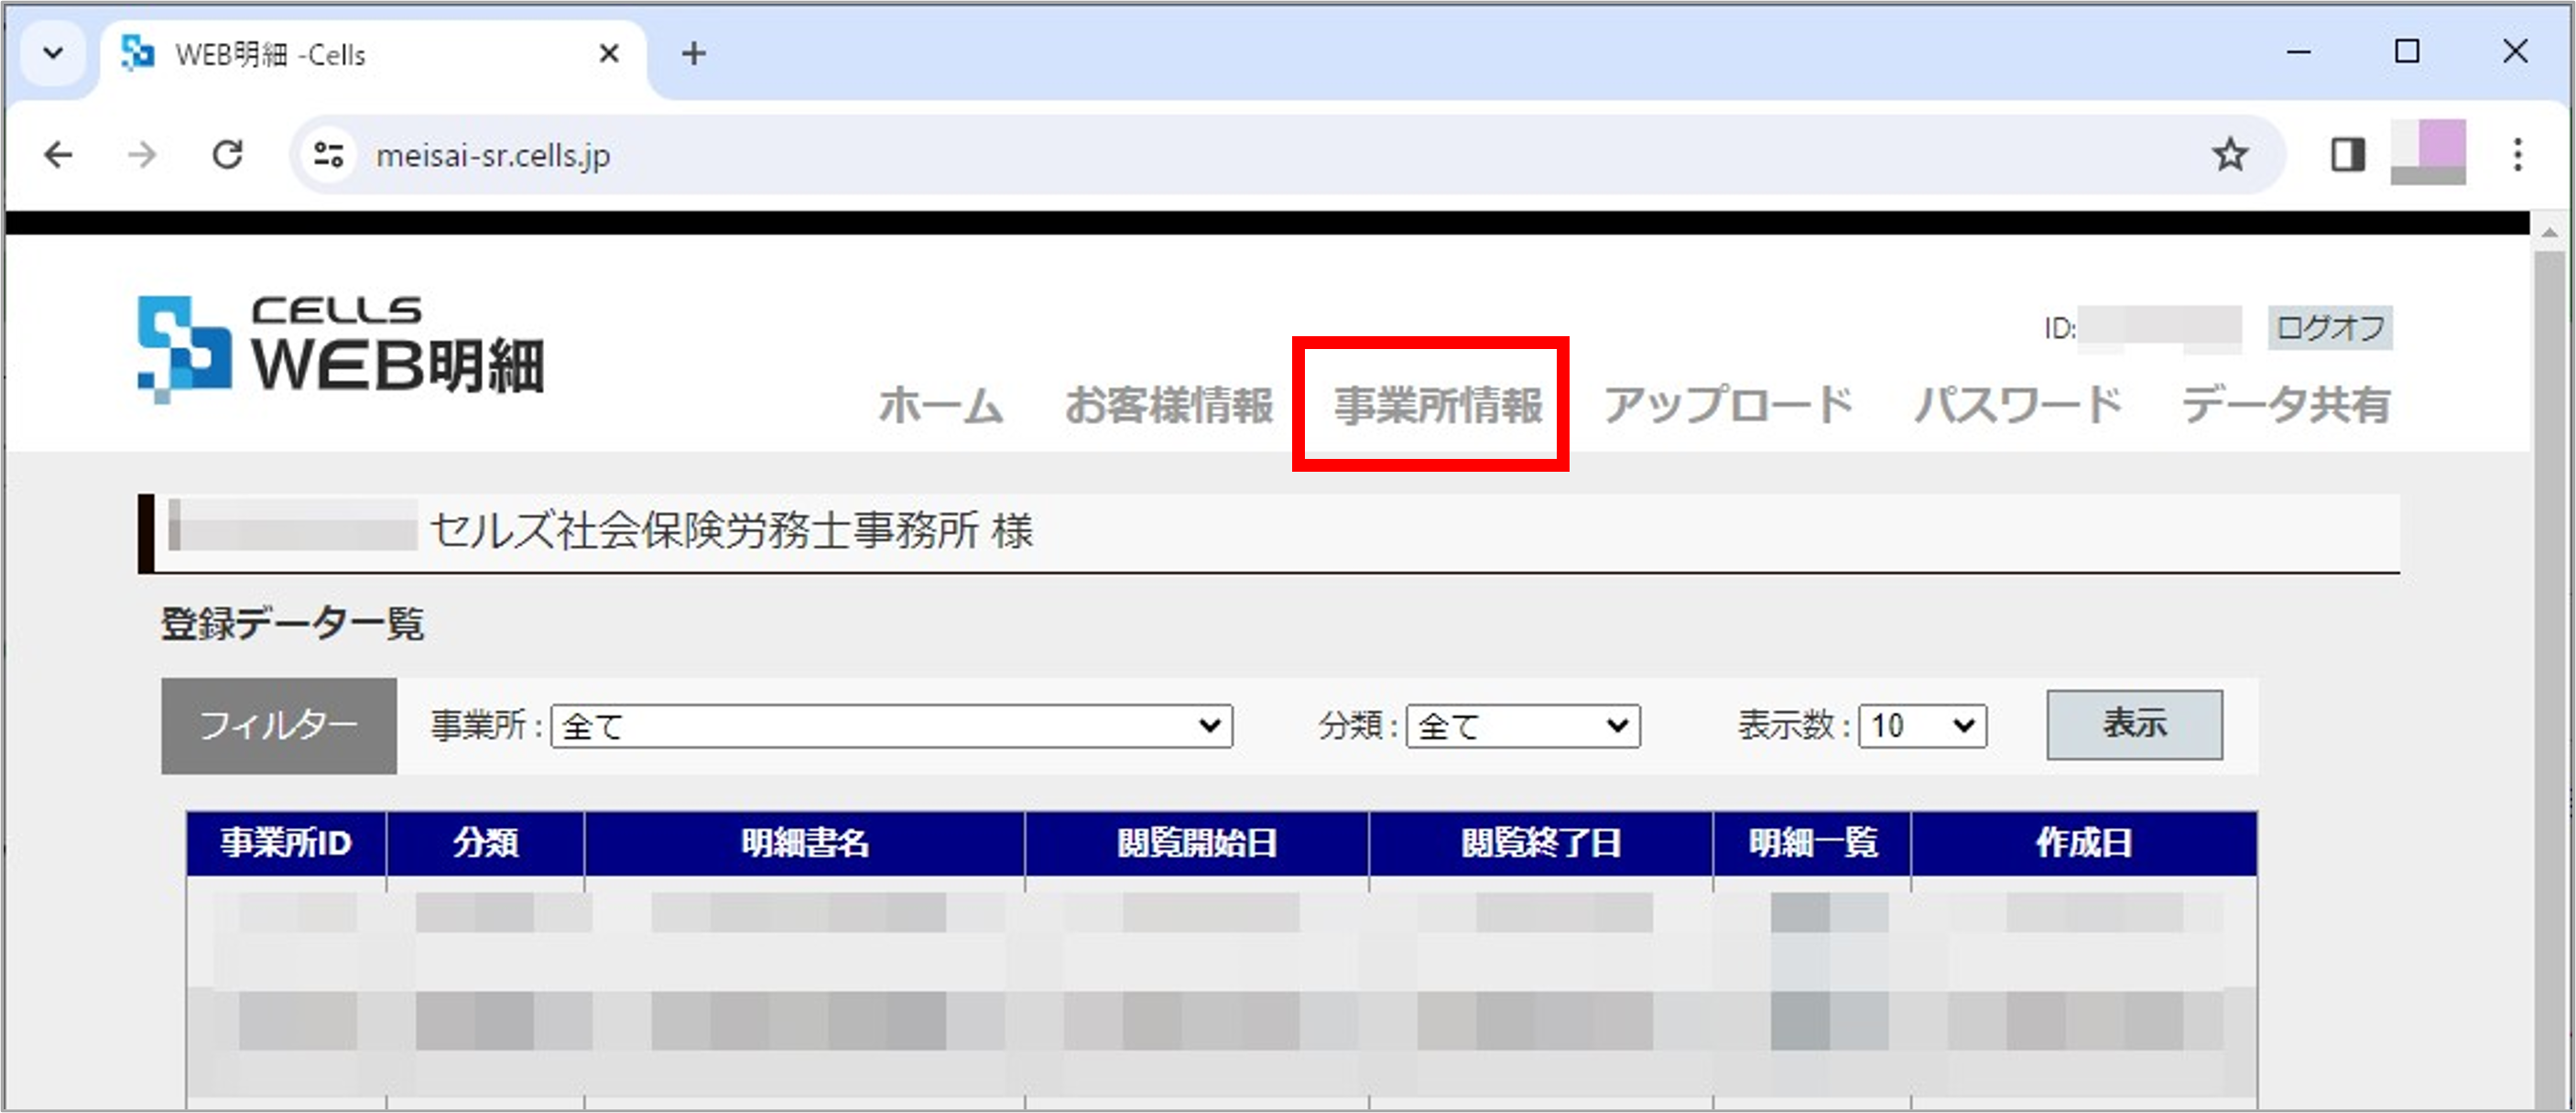Click the 表示 button to apply filters
Screen dimensions: 2576x1113
pyautogui.click(x=2134, y=724)
